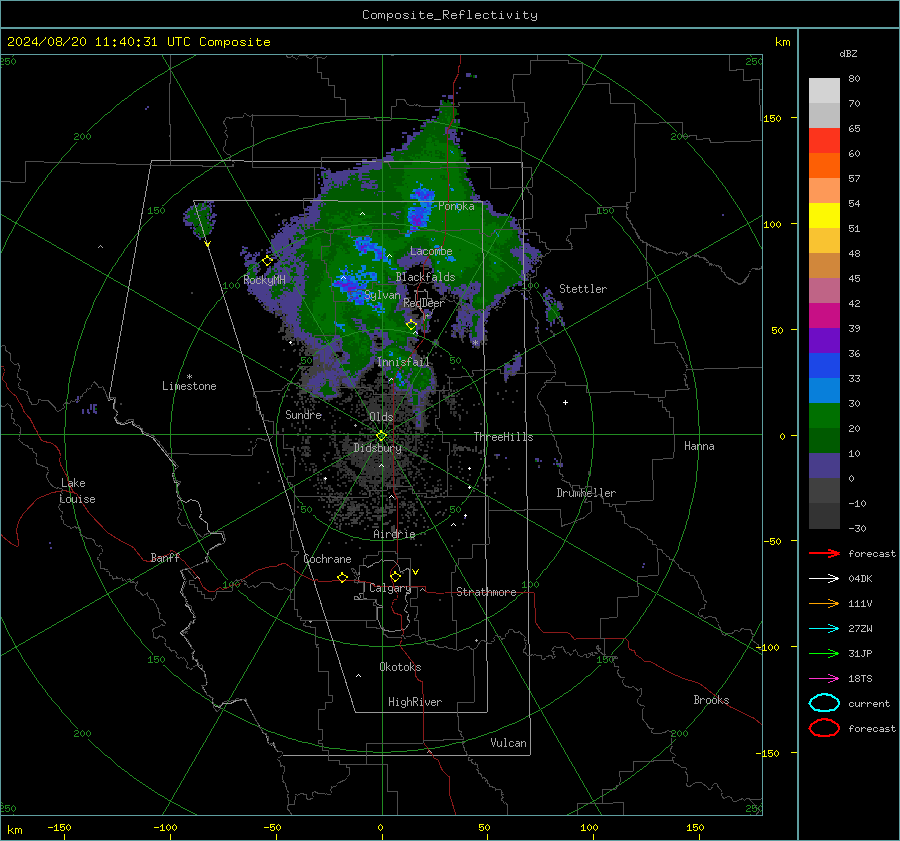Viewport: 900px width, 841px height.
Task: Click white plus marker west of Hanna
Action: click(x=565, y=402)
